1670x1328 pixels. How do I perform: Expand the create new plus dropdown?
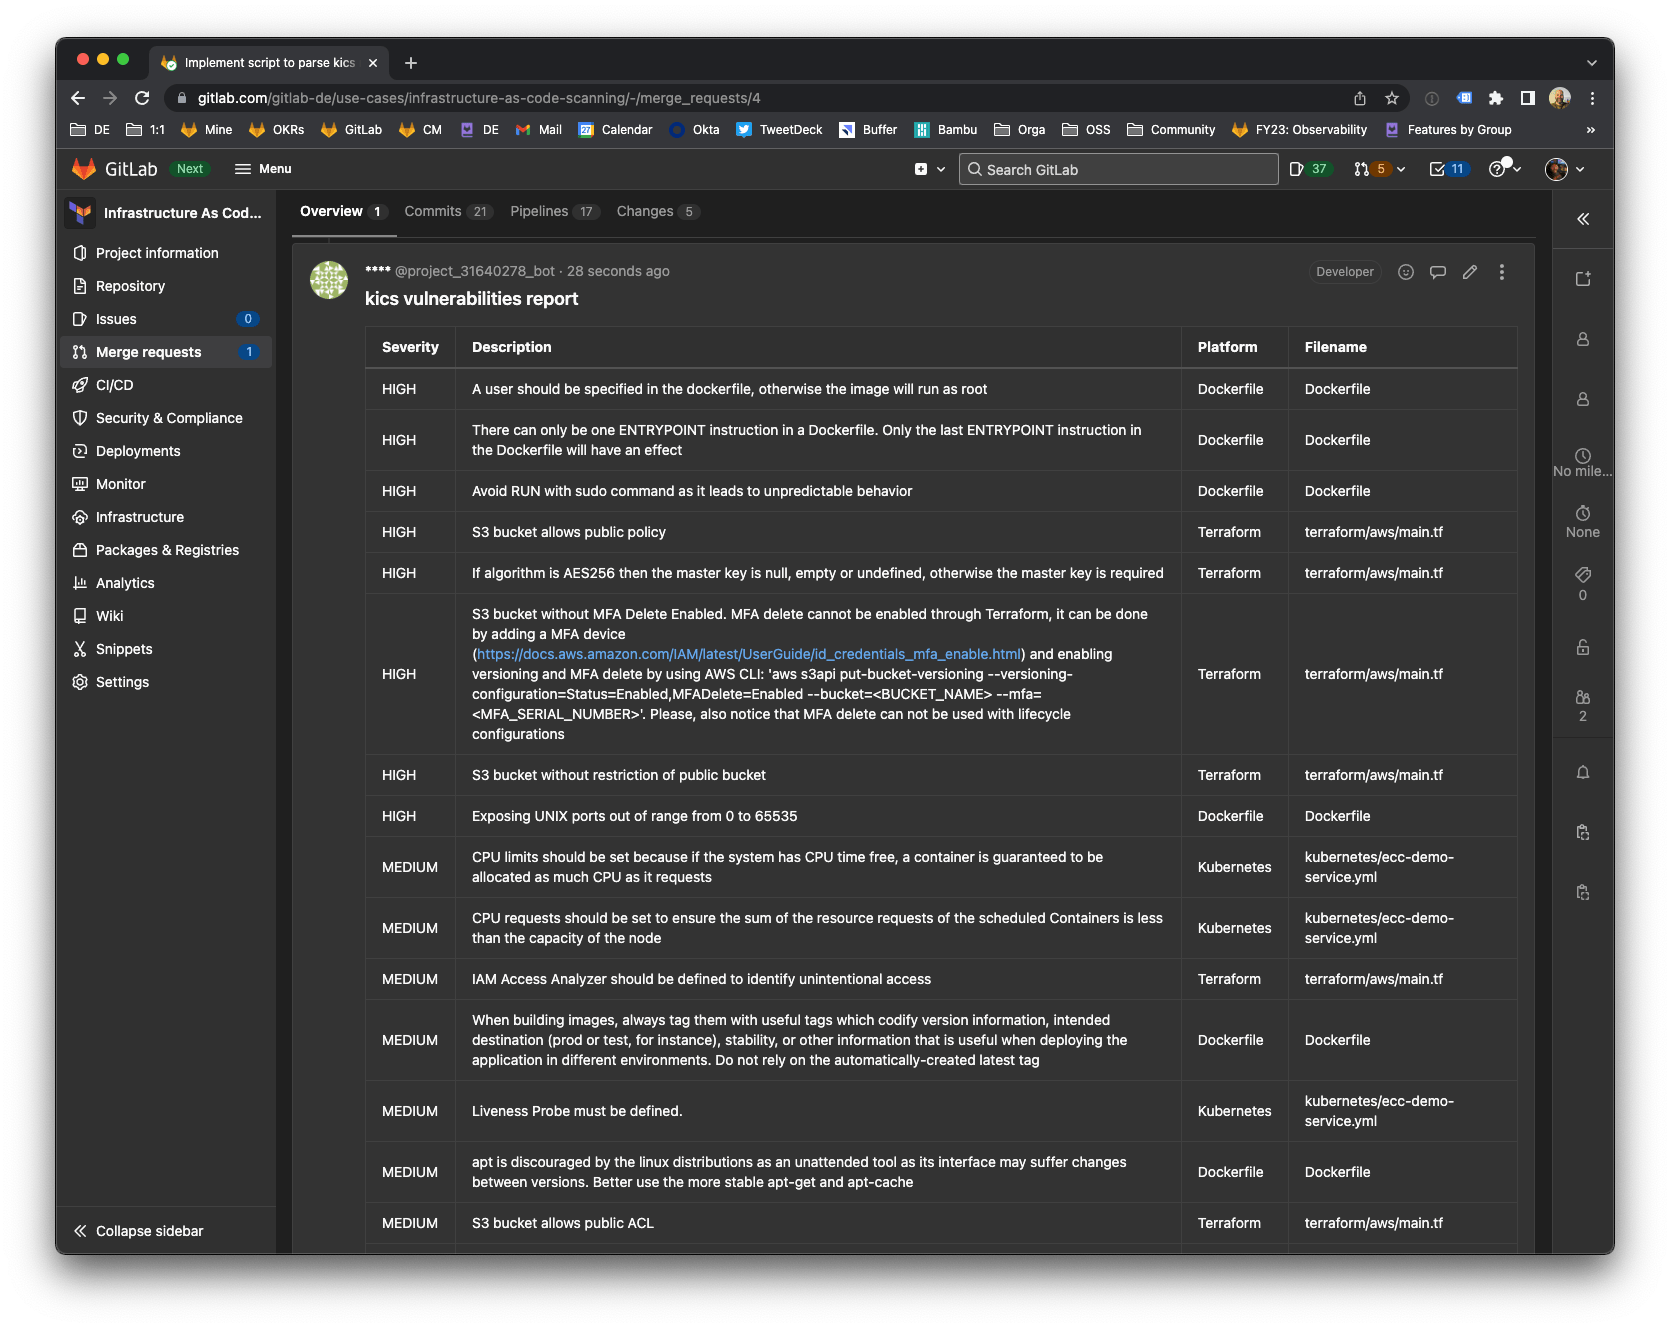[929, 169]
